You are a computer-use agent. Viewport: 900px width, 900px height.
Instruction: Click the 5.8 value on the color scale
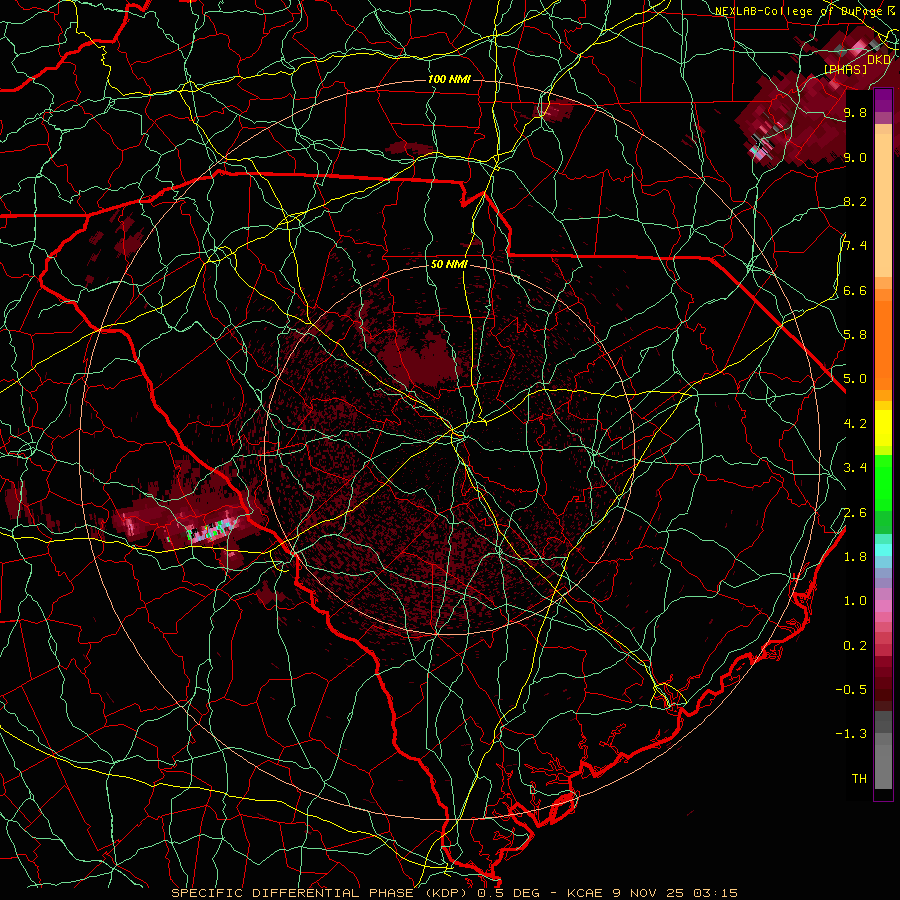(855, 335)
